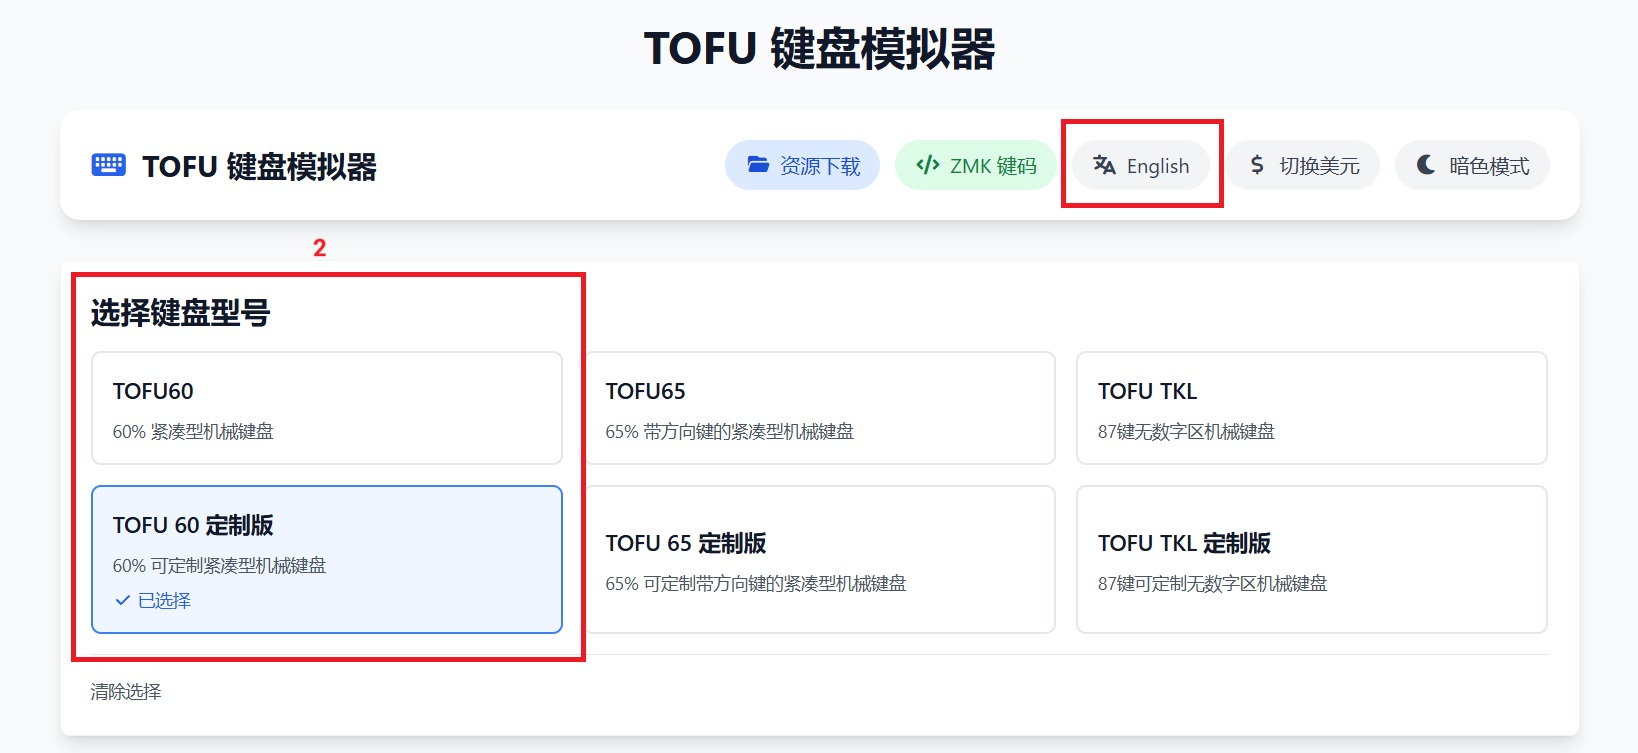Toggle currency with 切换美元
Viewport: 1638px width, 753px height.
coord(1303,165)
